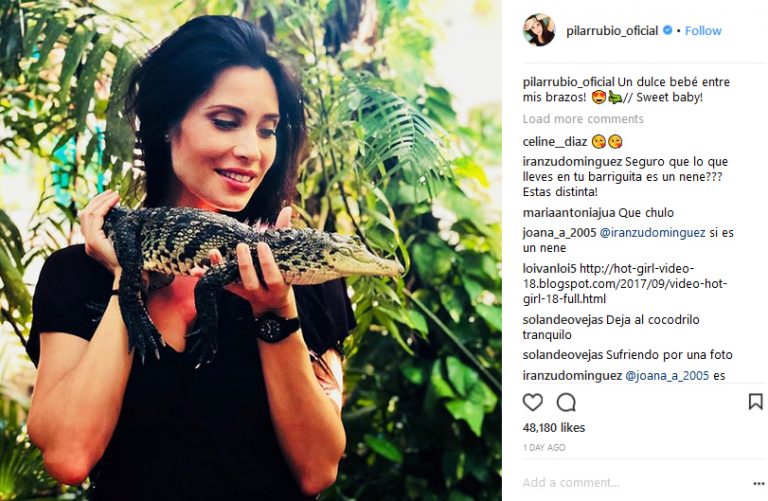The width and height of the screenshot is (768, 501).
Task: Follow pilarrubio_oficial
Action: [x=703, y=30]
